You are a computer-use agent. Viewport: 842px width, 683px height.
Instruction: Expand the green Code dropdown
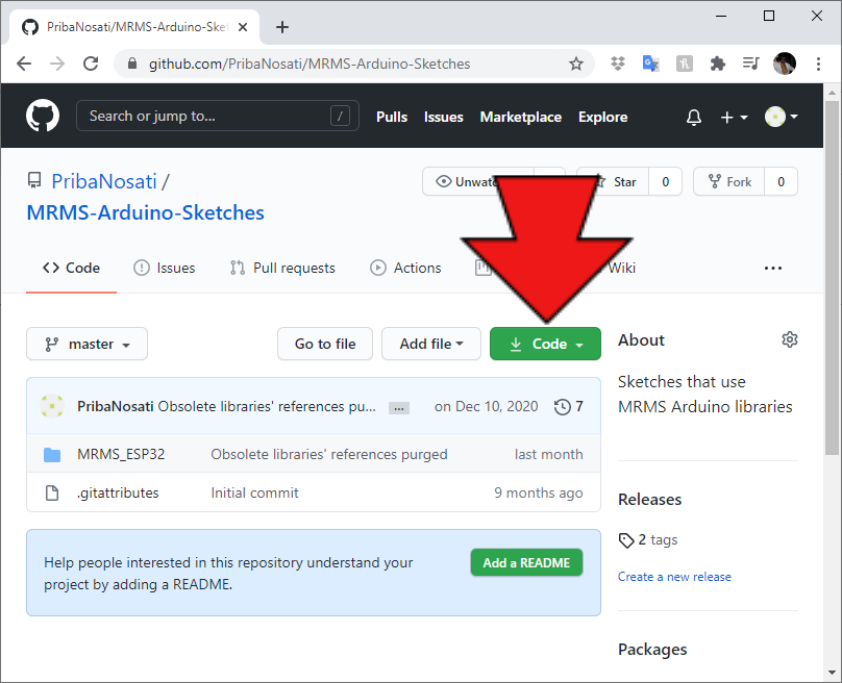pos(545,344)
